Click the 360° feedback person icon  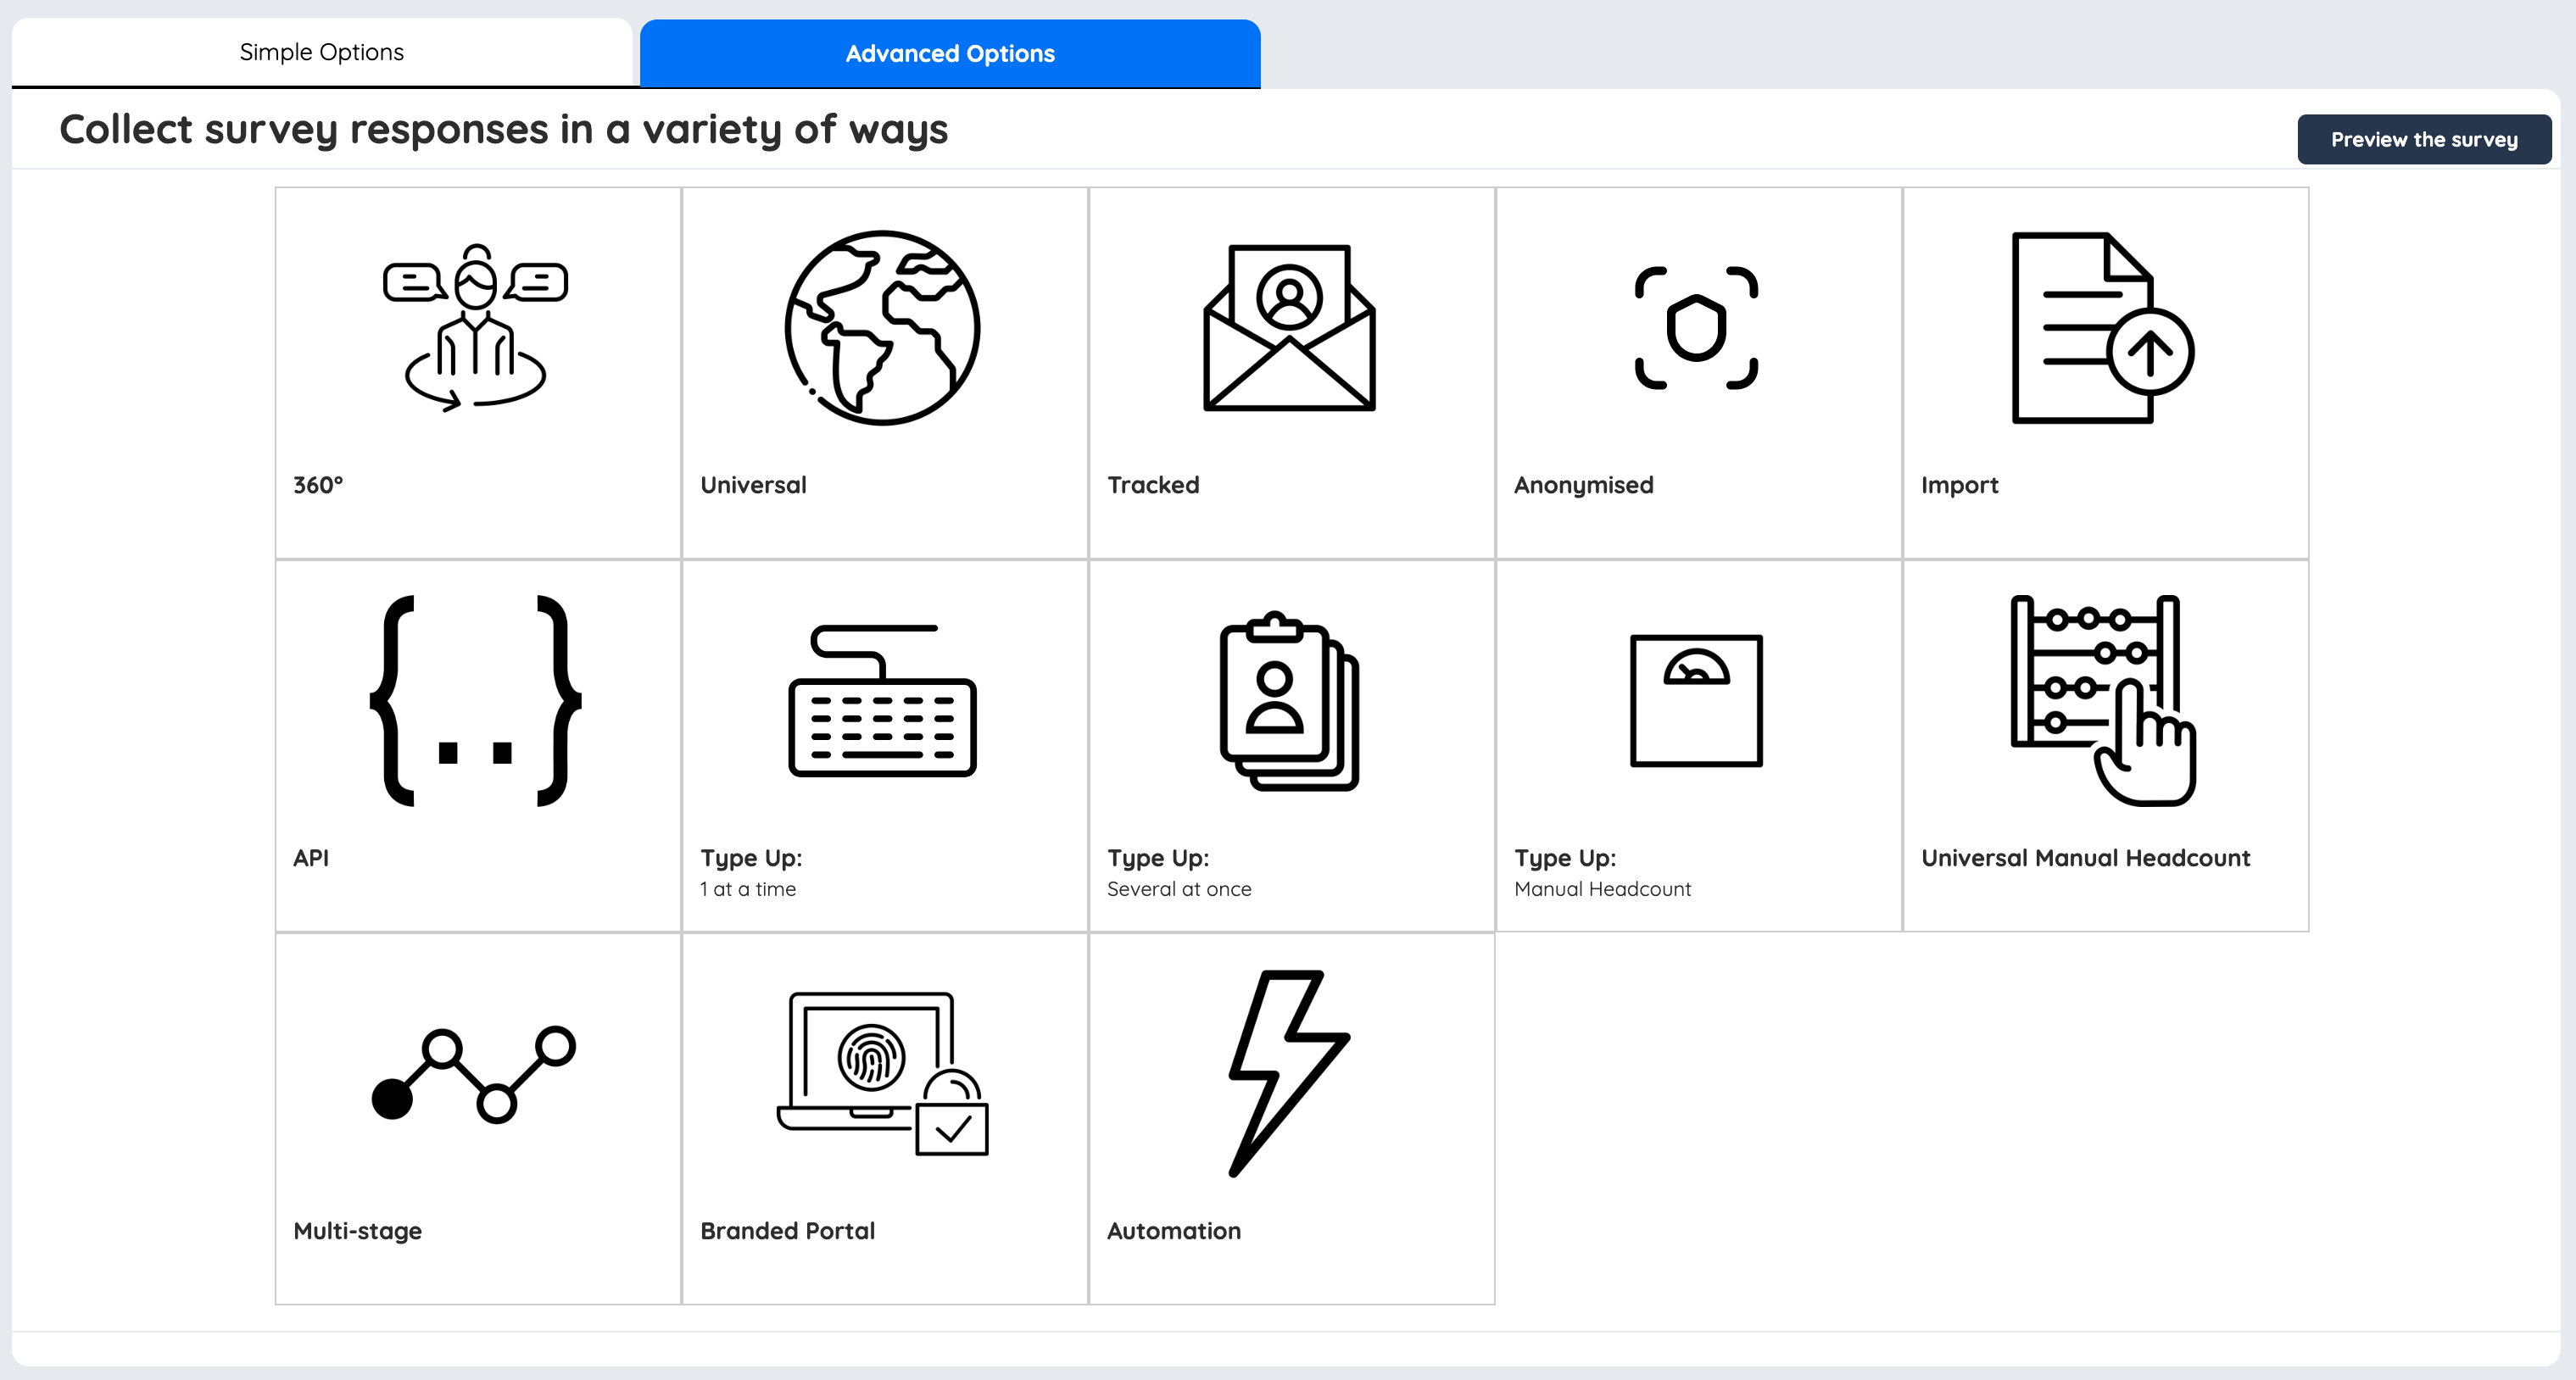[476, 328]
